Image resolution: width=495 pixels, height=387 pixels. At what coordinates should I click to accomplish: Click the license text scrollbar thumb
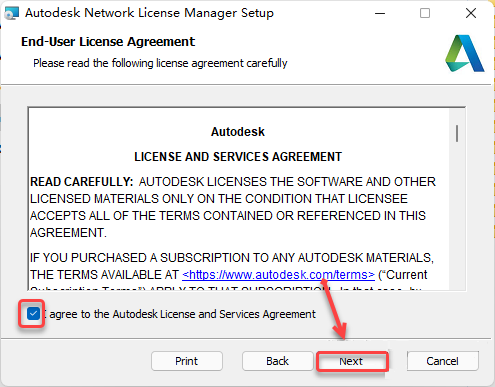click(x=457, y=133)
